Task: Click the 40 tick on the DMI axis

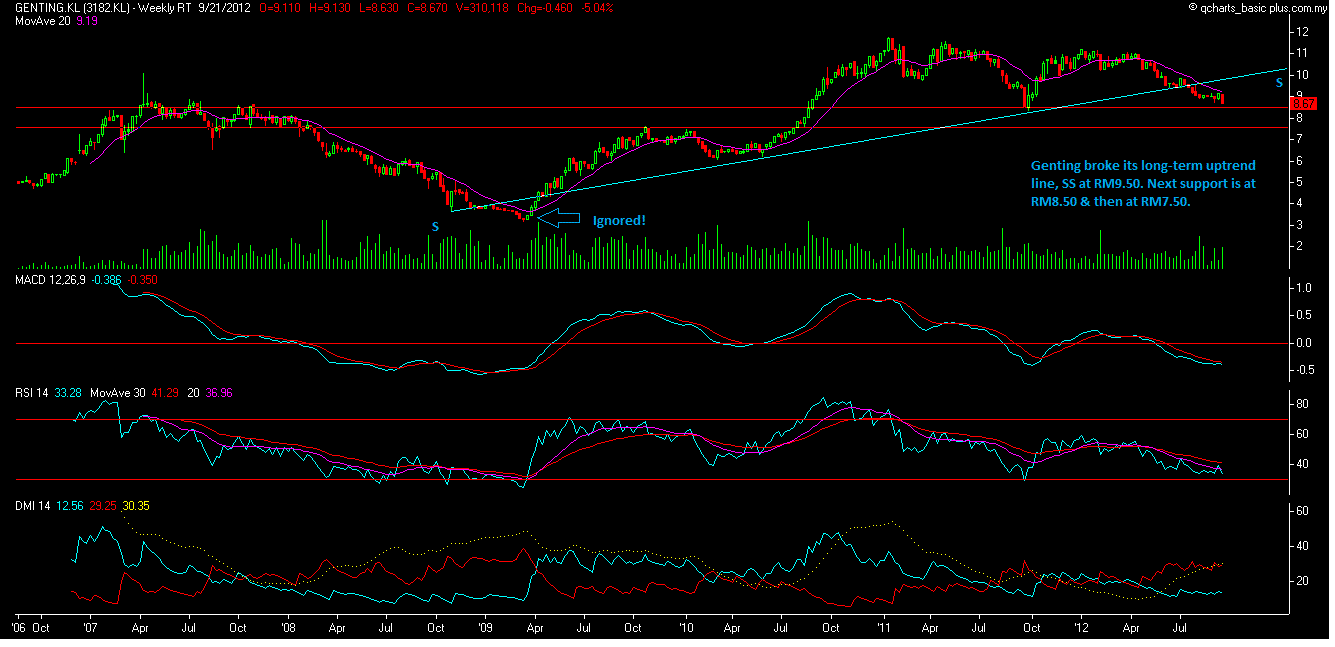Action: click(1304, 545)
